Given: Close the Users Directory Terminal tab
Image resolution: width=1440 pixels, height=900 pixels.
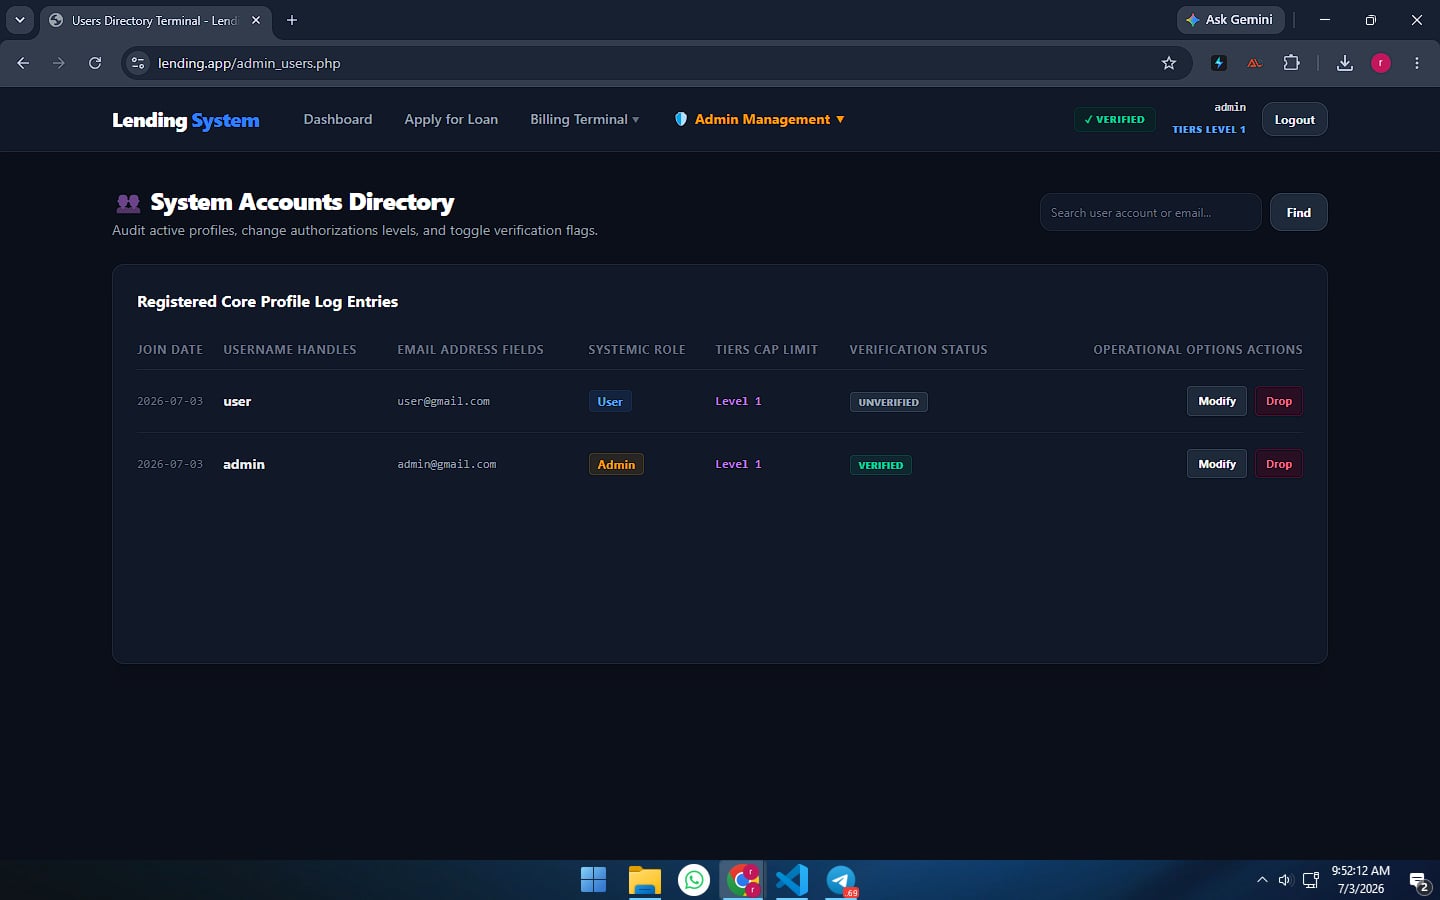Looking at the screenshot, I should tap(256, 20).
